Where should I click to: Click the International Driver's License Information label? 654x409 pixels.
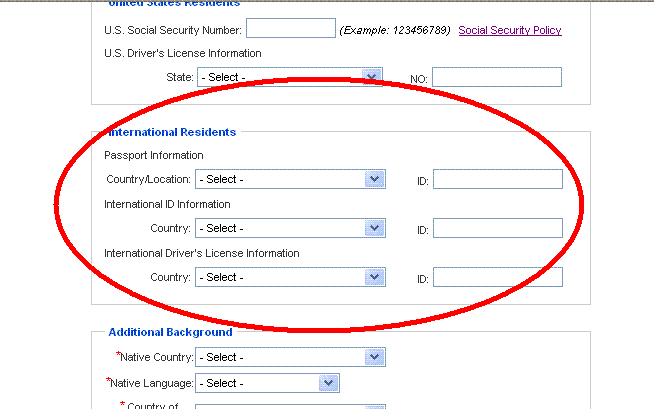click(201, 253)
